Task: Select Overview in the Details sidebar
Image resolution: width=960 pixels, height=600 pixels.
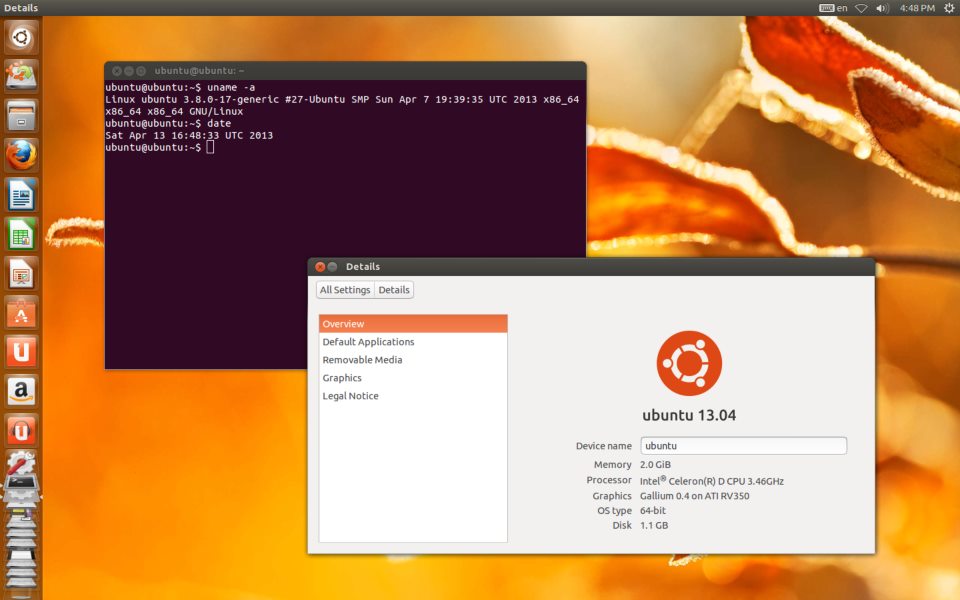Action: tap(413, 324)
